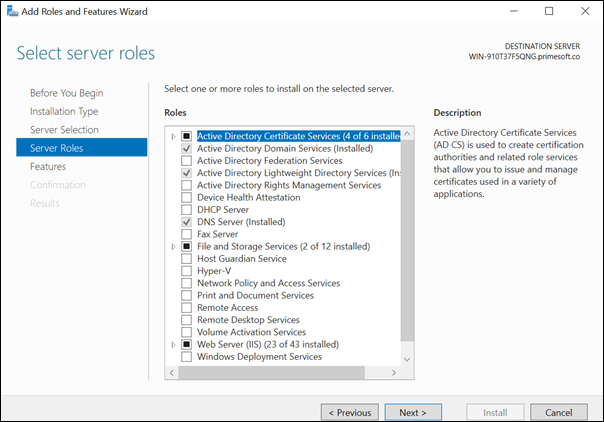Image resolution: width=604 pixels, height=422 pixels.
Task: Check Network Policy and Access Services
Action: (x=186, y=283)
